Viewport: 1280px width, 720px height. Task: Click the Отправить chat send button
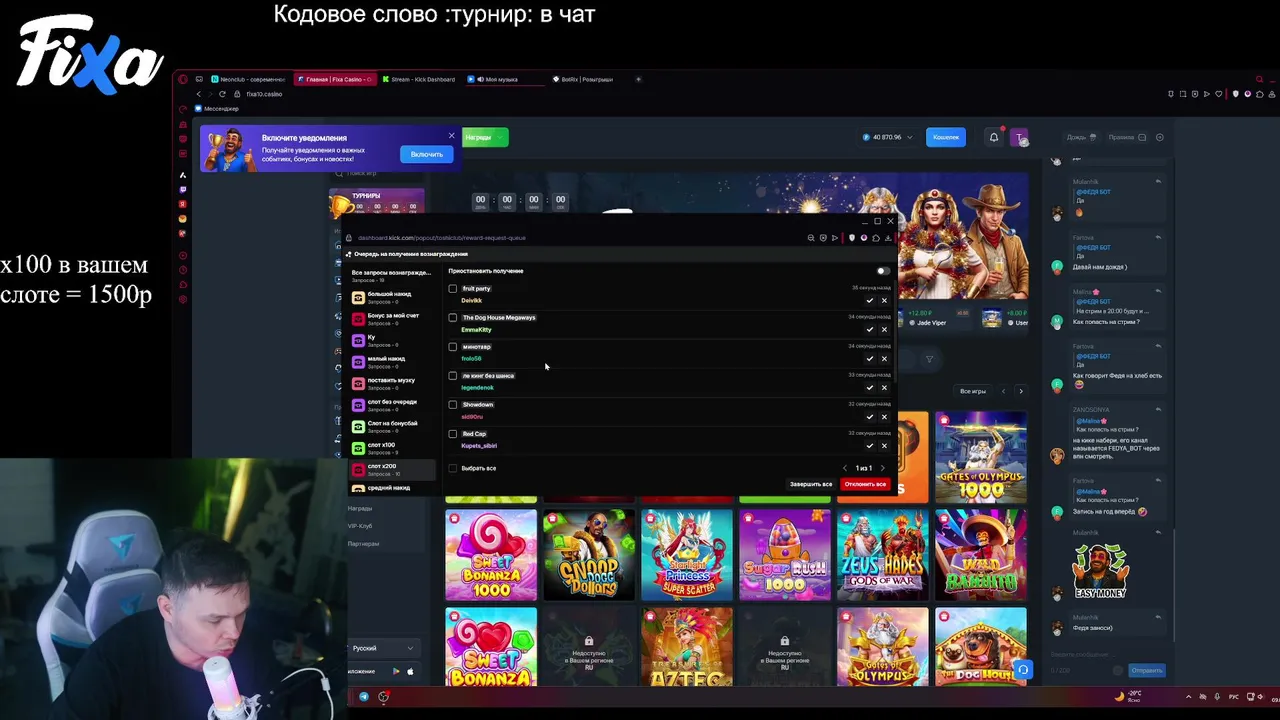(1146, 670)
